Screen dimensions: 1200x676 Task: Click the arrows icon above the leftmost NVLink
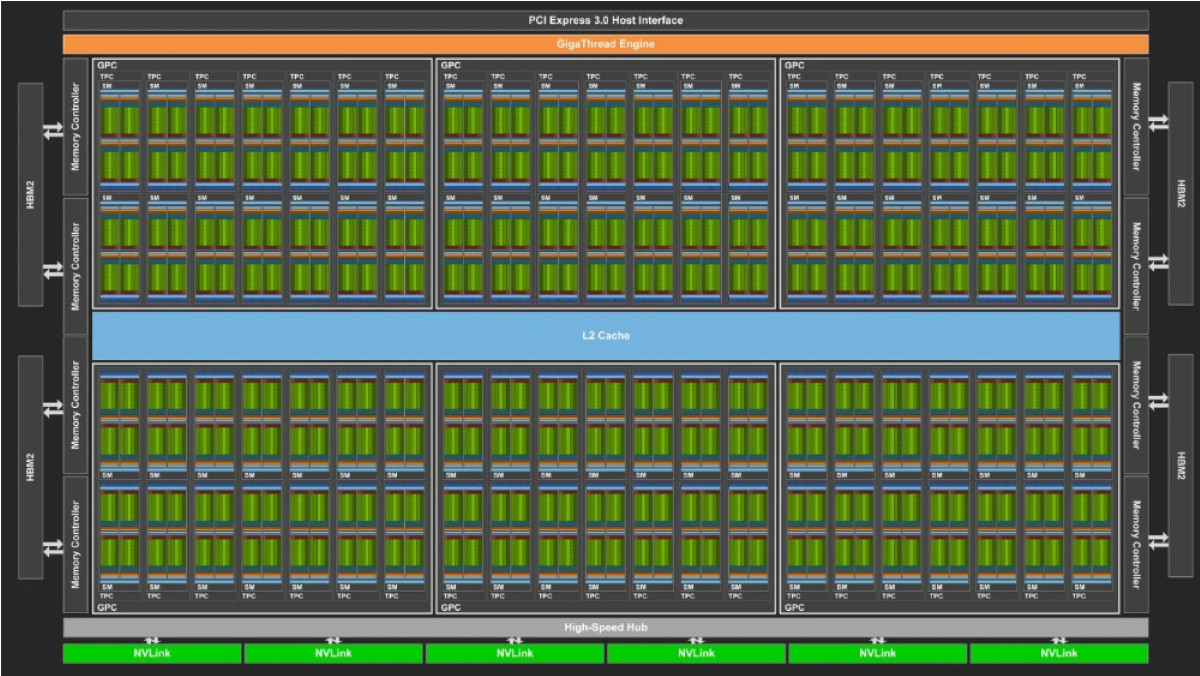(x=152, y=640)
